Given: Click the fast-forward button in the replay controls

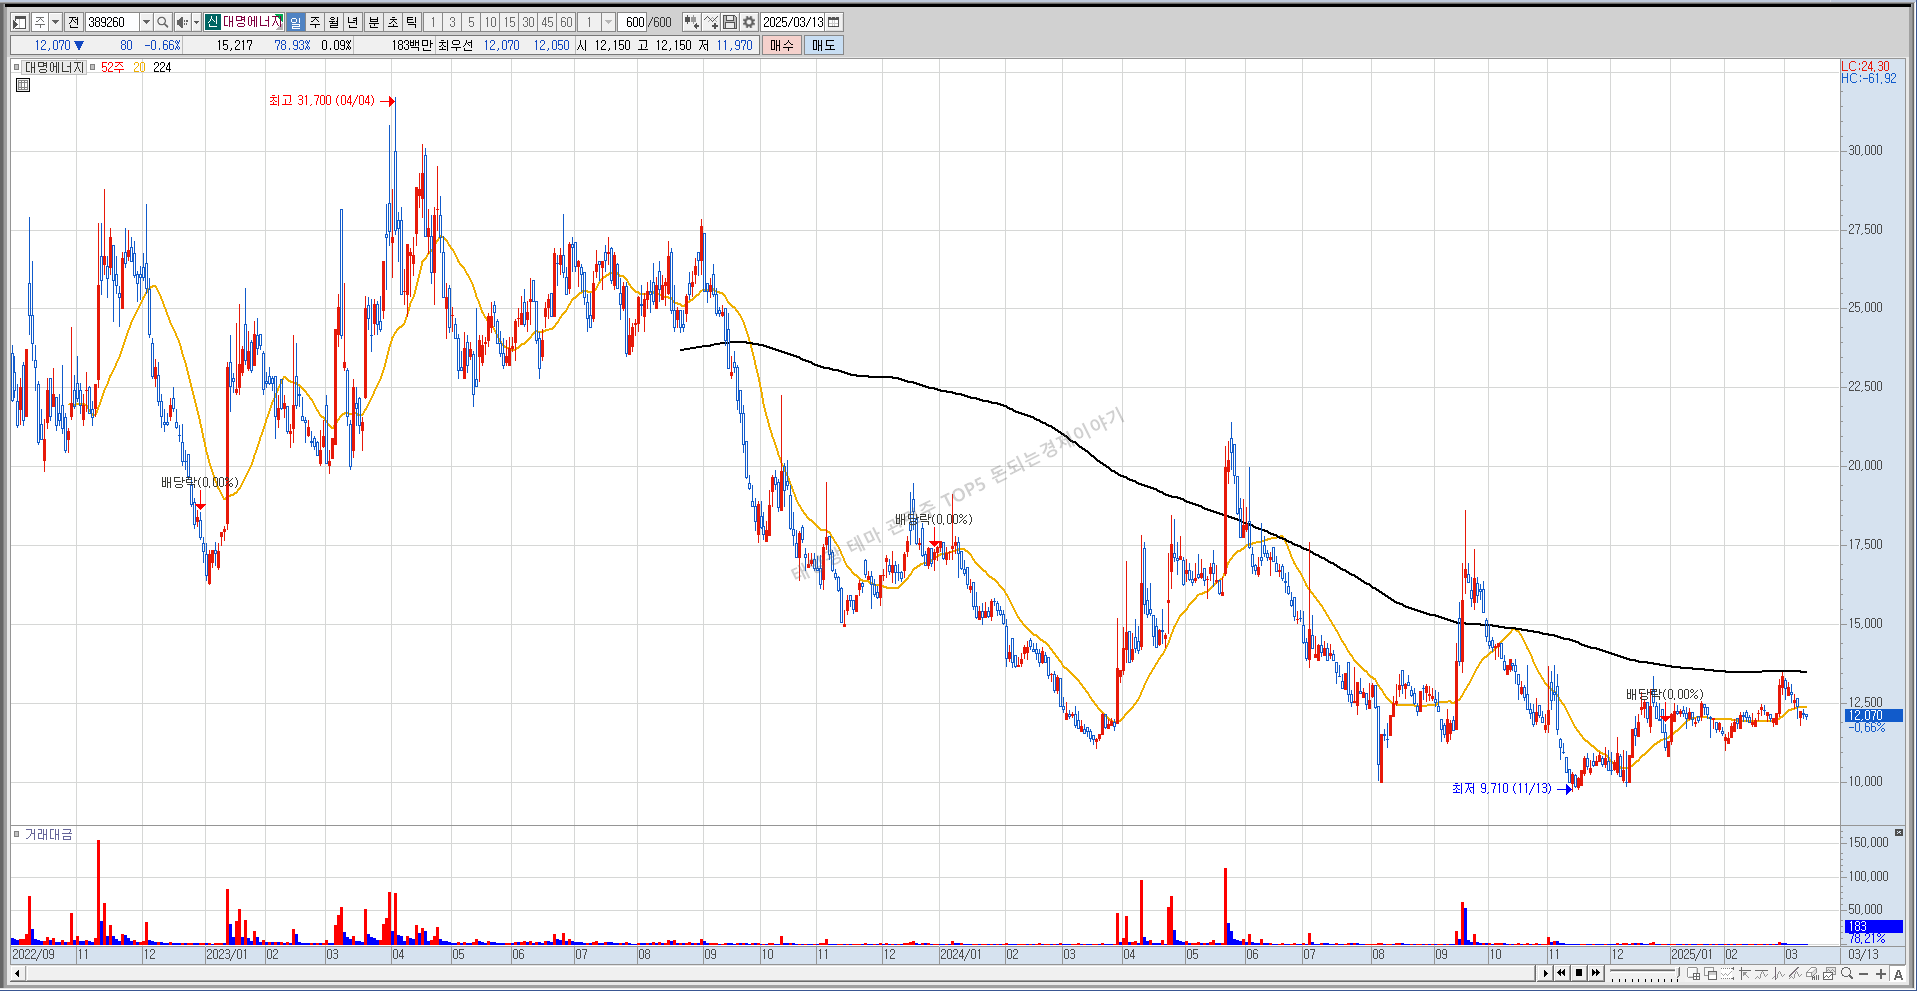Looking at the screenshot, I should point(1596,973).
